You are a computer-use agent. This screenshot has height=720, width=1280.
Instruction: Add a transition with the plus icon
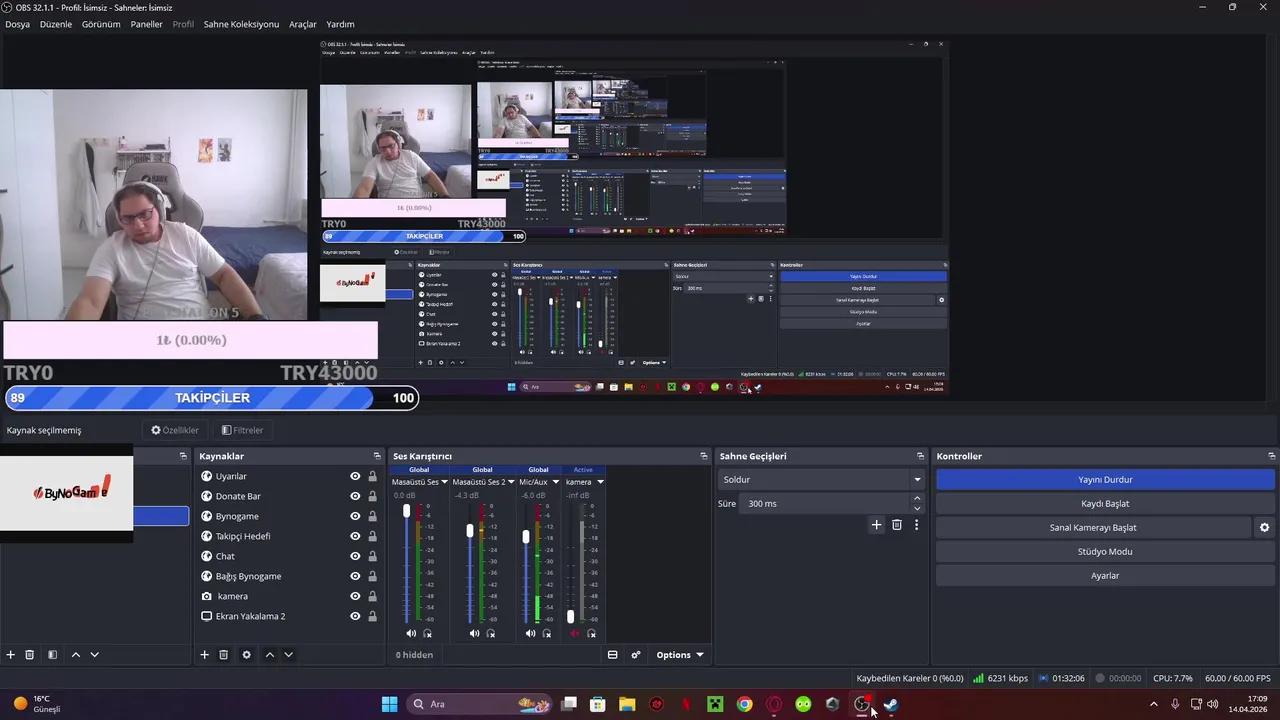tap(877, 525)
